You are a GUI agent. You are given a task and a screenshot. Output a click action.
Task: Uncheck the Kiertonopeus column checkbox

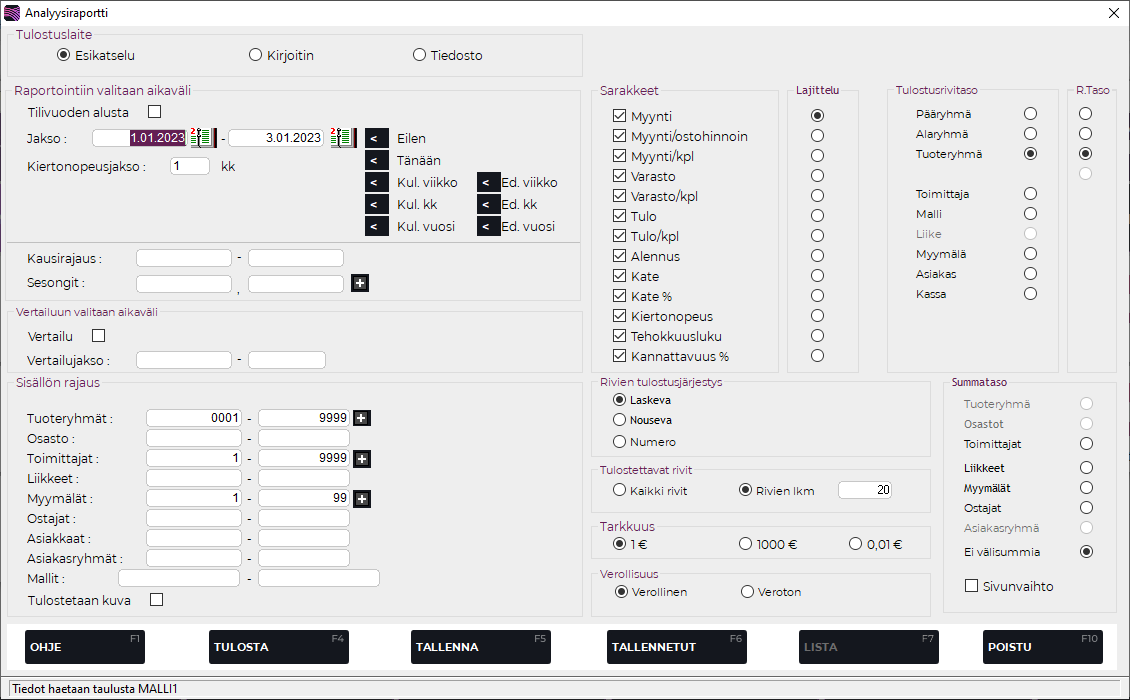point(619,316)
